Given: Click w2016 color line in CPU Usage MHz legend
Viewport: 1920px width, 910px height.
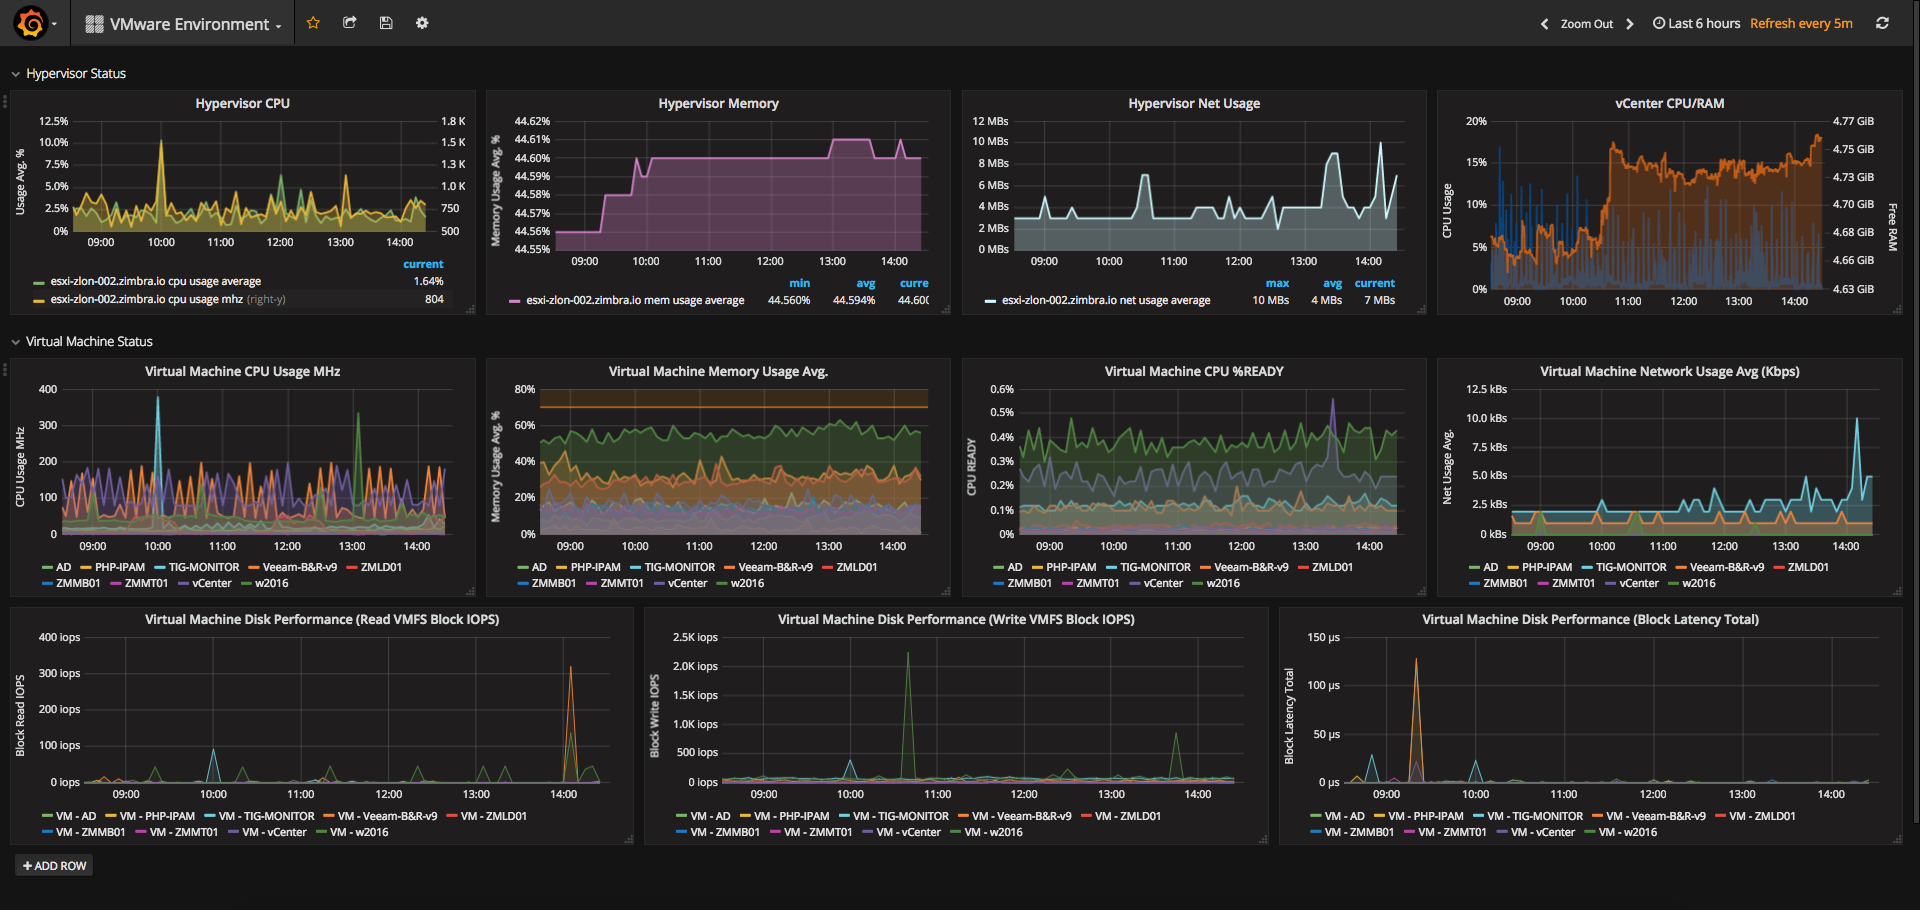Looking at the screenshot, I should click(246, 584).
